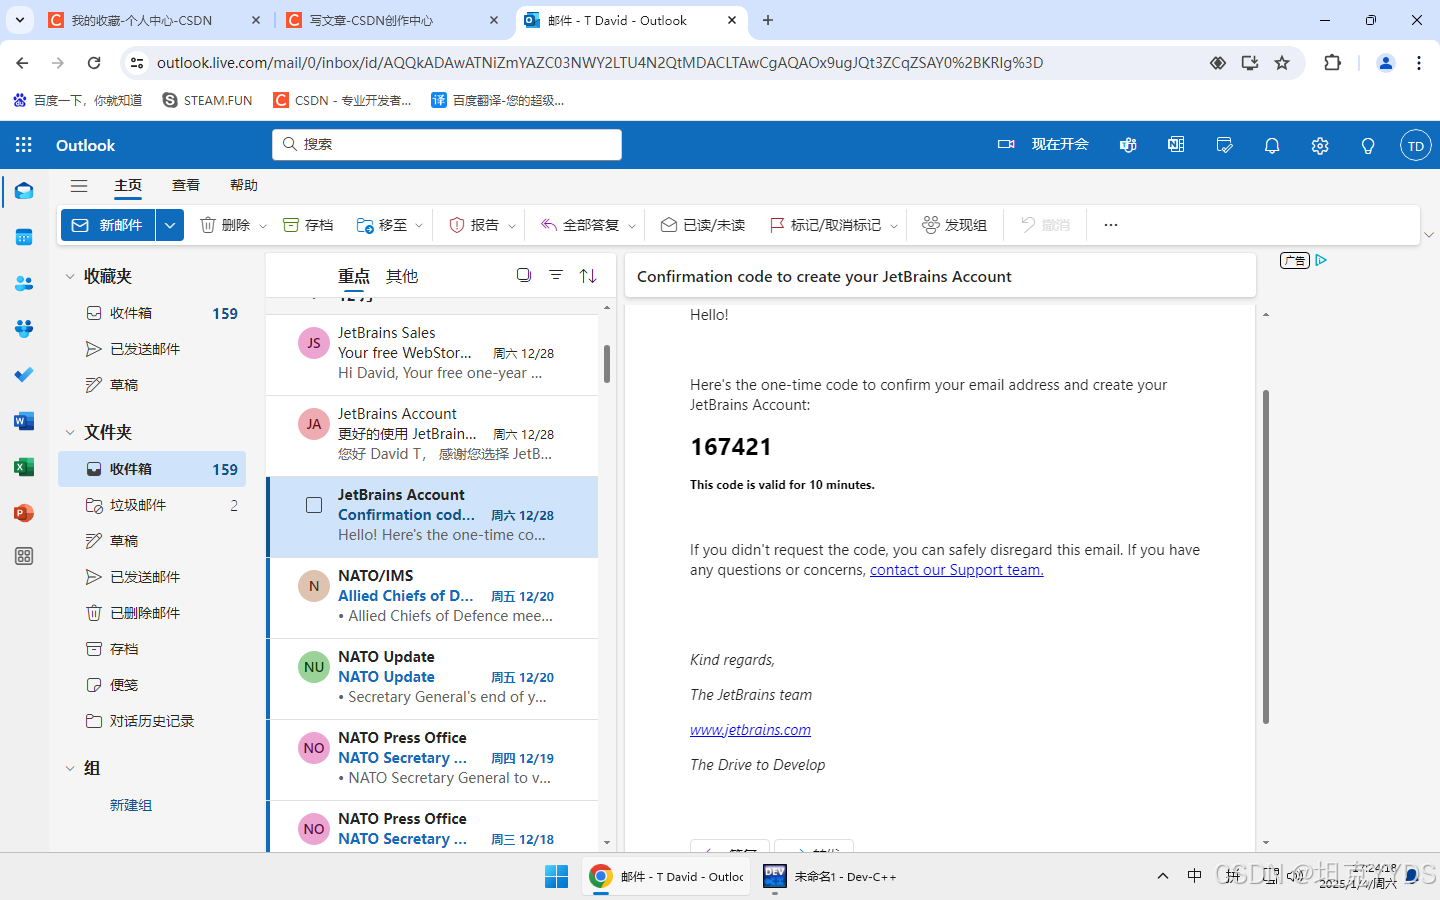Switch to Dev-C++ taskbar window

pyautogui.click(x=829, y=876)
